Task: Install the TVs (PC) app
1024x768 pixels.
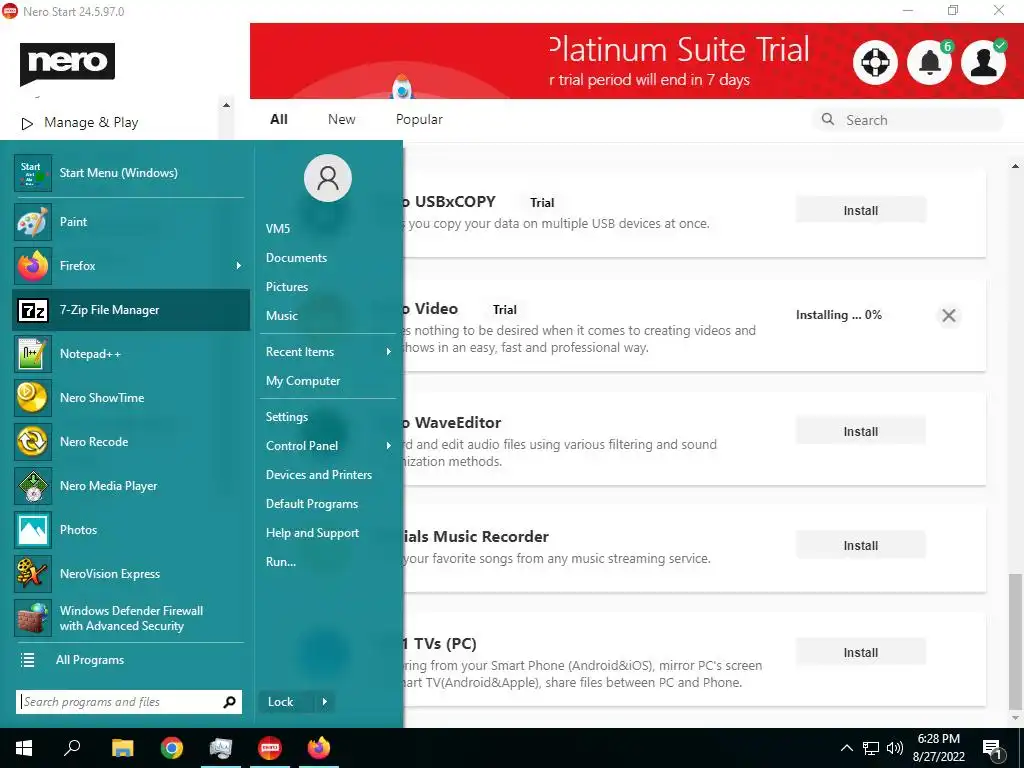Action: click(x=860, y=652)
